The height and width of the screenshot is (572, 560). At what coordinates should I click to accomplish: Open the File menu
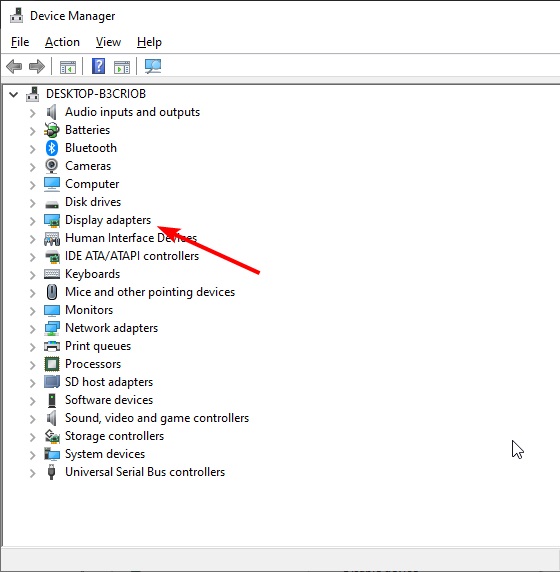20,42
